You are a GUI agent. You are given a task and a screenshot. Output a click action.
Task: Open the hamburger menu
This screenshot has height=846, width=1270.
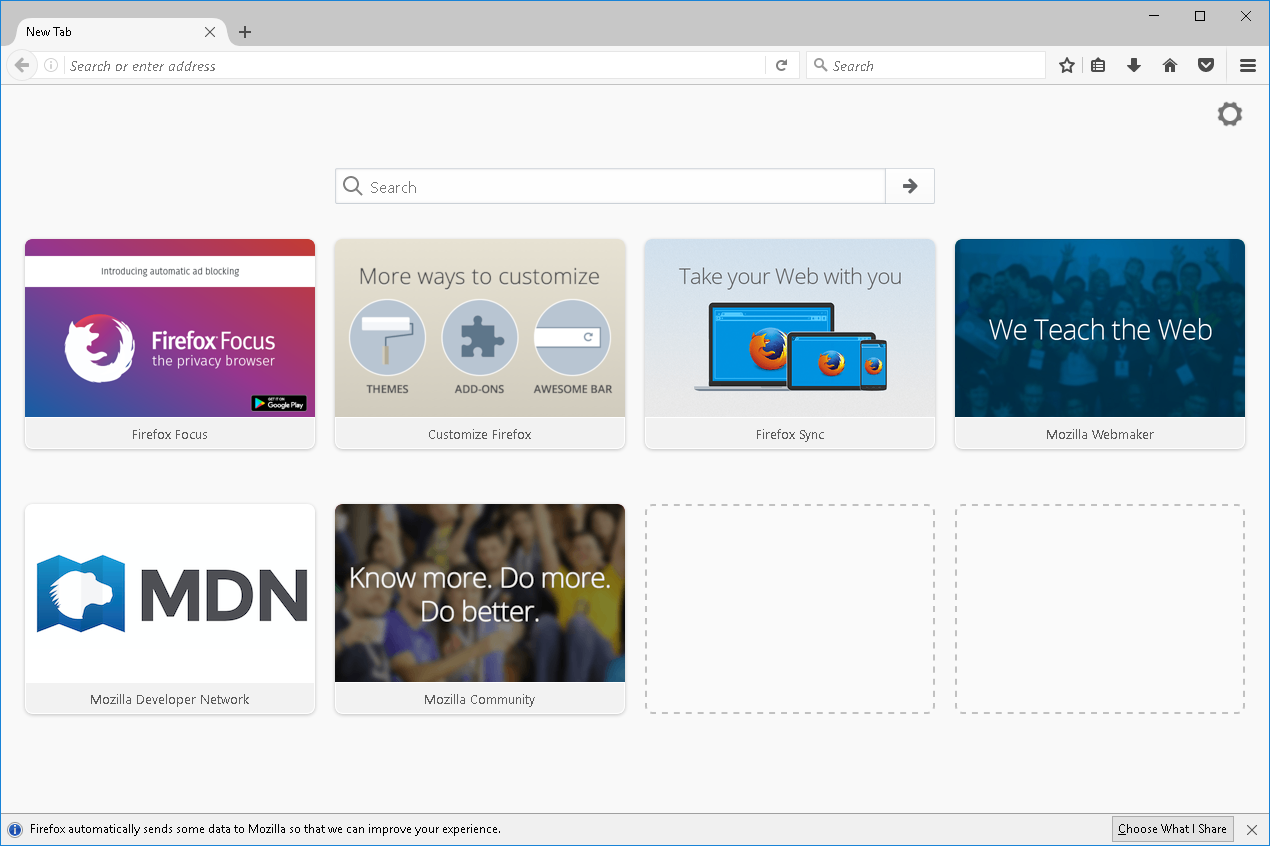[x=1248, y=66]
